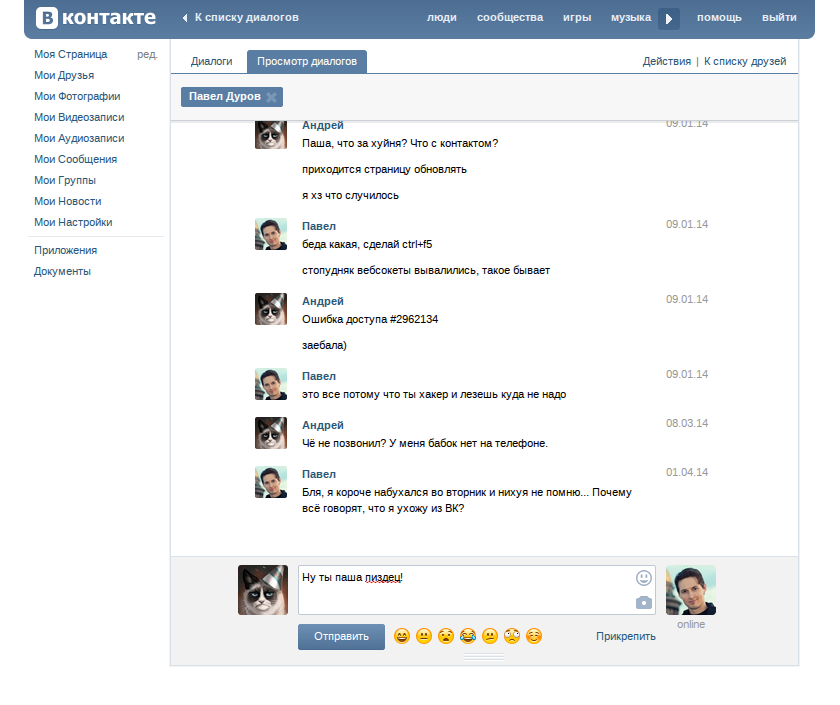Click Павел's avatar beside the хакер message
The width and height of the screenshot is (840, 705).
coord(271,384)
